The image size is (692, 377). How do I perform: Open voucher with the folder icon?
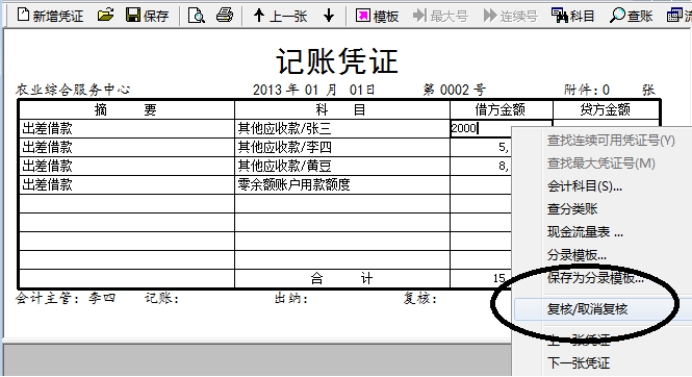[x=106, y=15]
